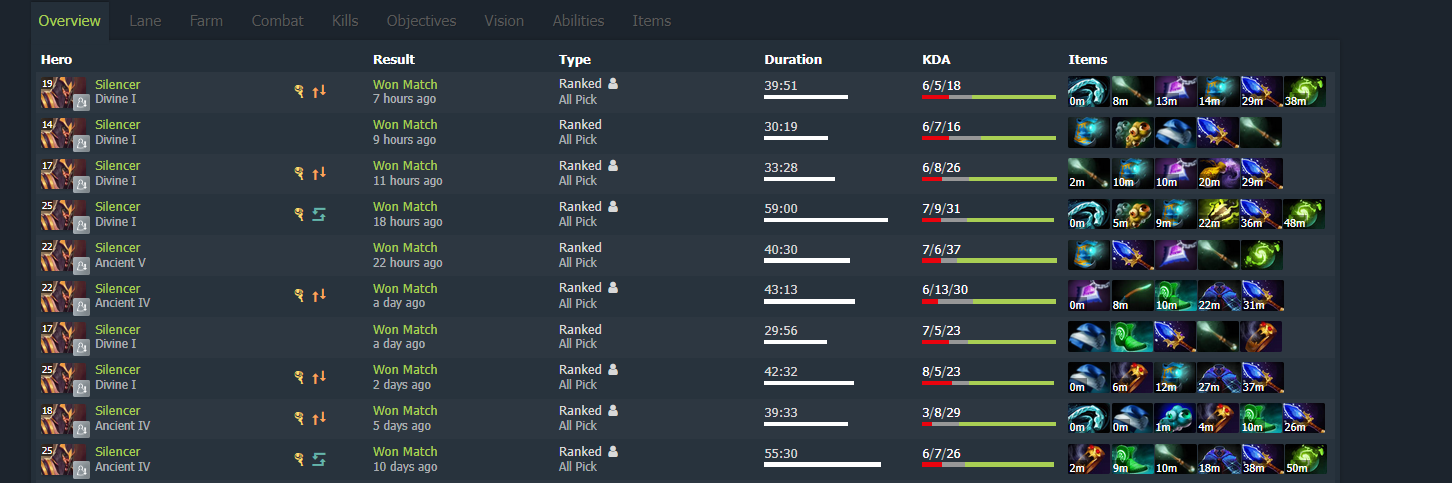Click the 20m item in the 33:28 match
Viewport: 1452px width, 483px height.
(x=1218, y=173)
